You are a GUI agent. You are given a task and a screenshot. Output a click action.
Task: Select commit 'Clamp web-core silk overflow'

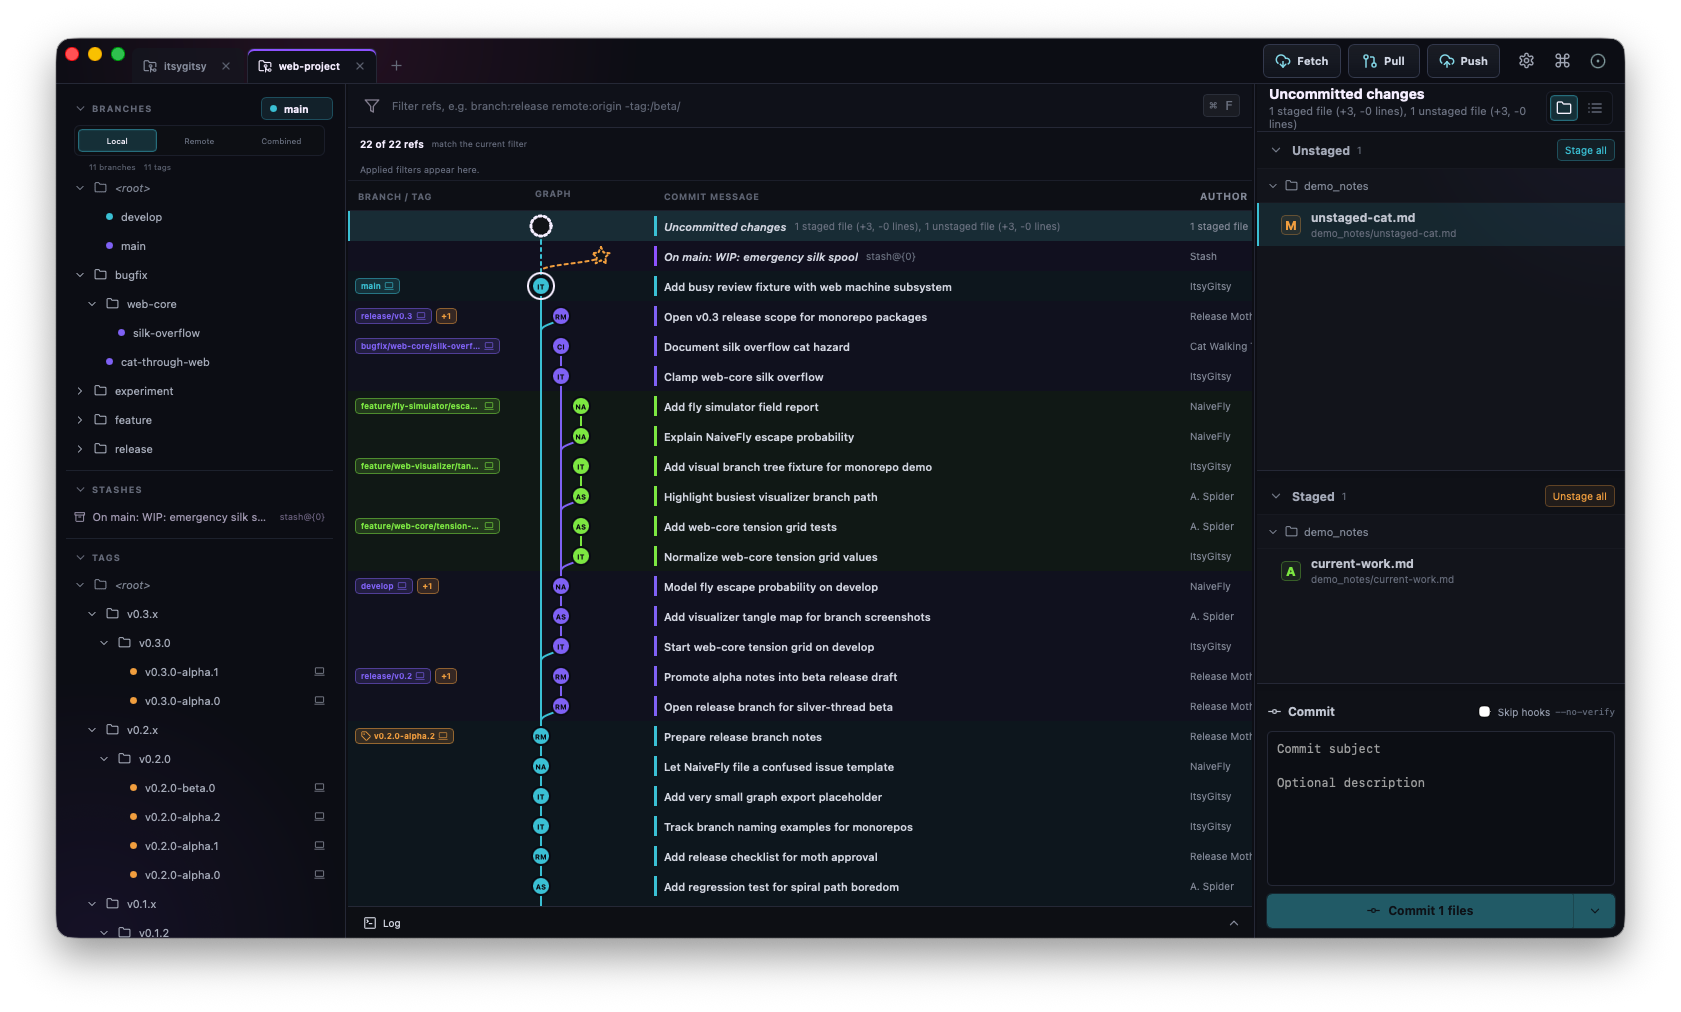[x=800, y=377]
